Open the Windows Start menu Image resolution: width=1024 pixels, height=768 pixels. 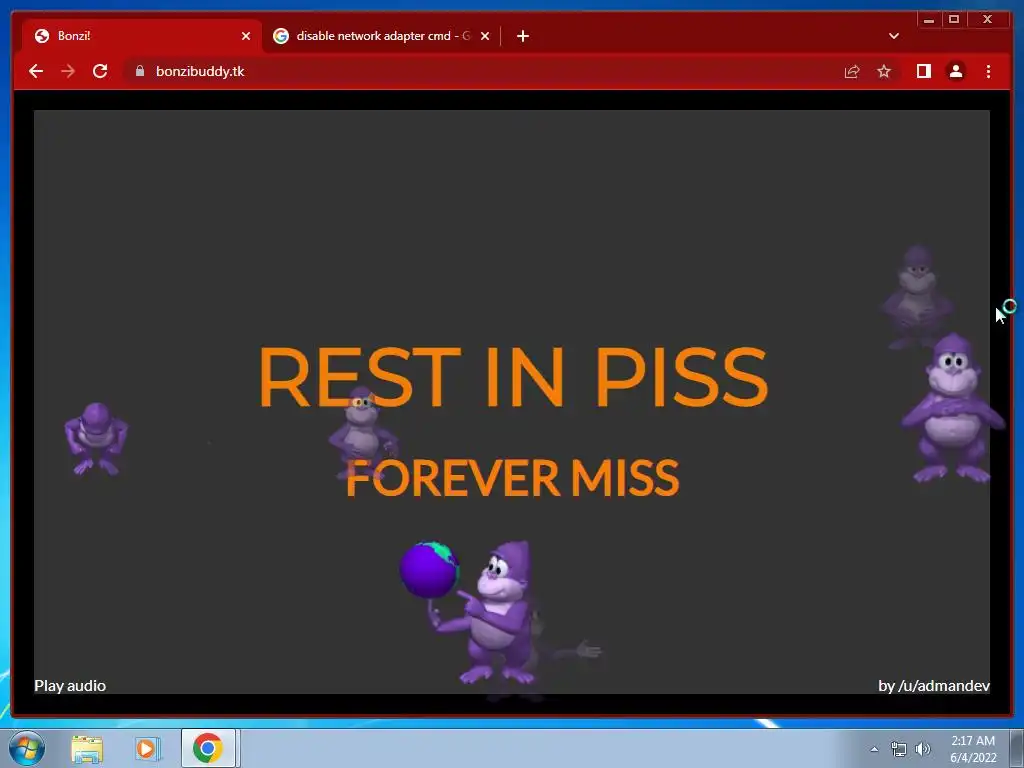coord(27,748)
